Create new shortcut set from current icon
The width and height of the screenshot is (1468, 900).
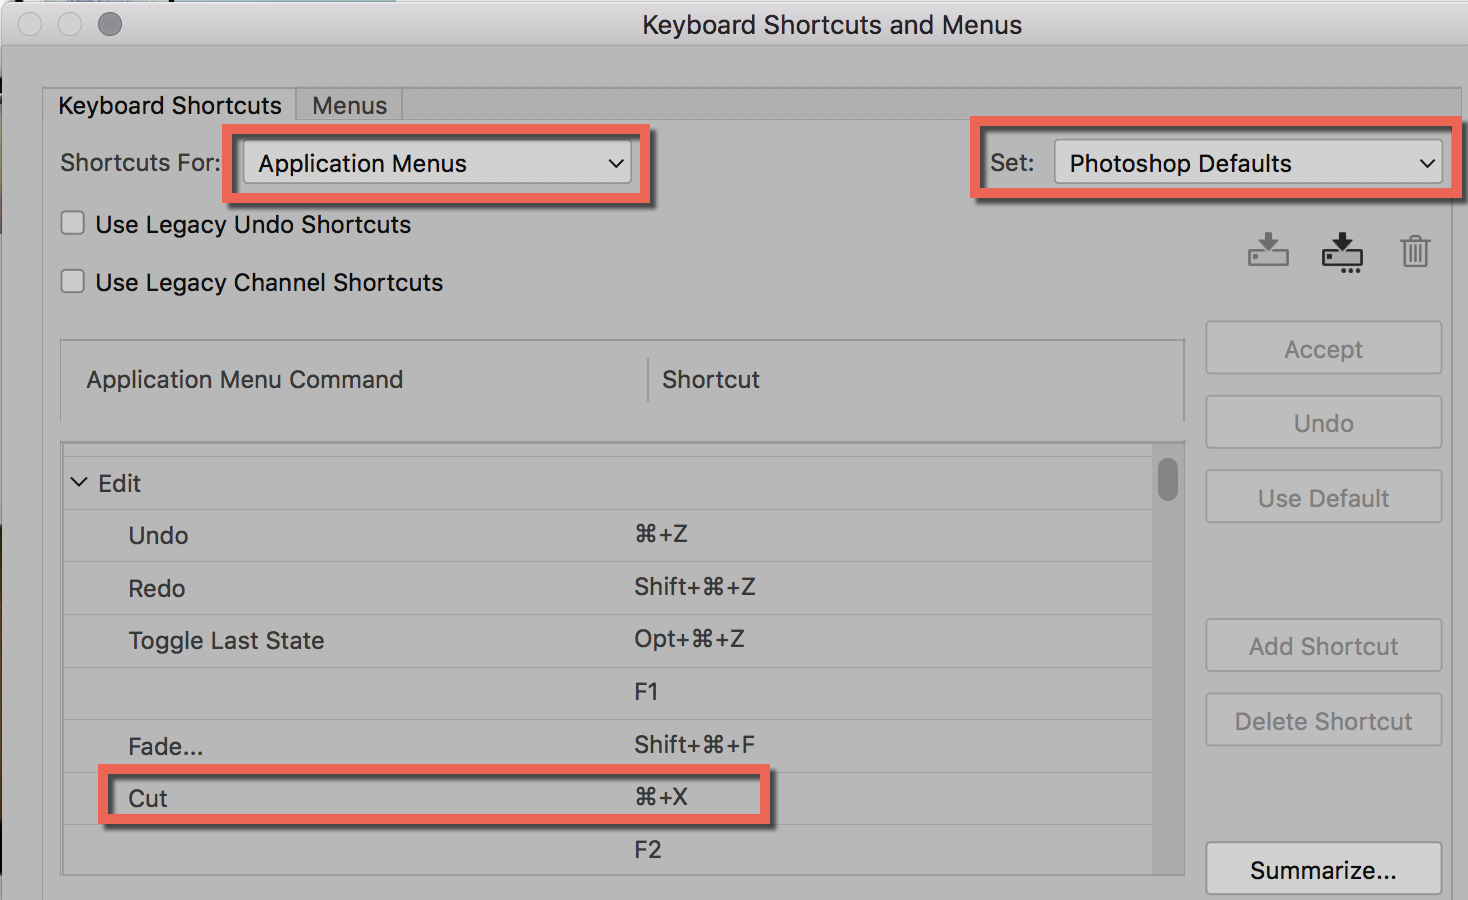point(1342,252)
